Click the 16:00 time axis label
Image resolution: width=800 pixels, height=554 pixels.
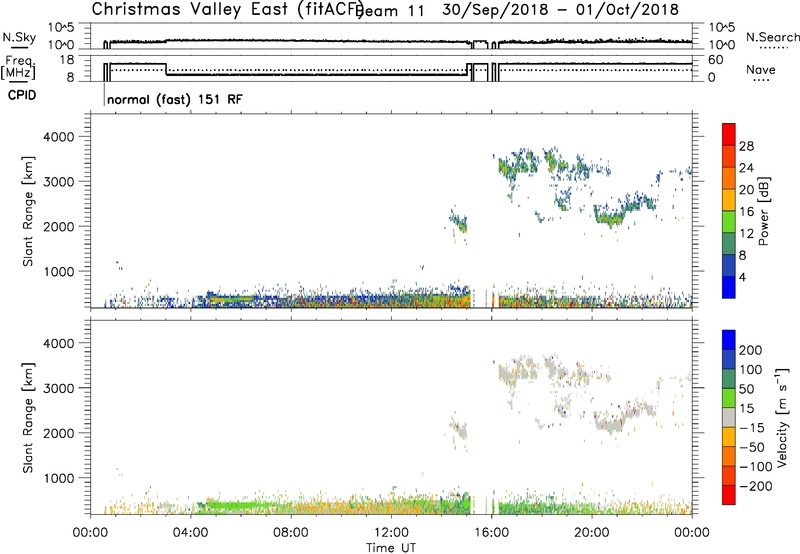pyautogui.click(x=491, y=533)
